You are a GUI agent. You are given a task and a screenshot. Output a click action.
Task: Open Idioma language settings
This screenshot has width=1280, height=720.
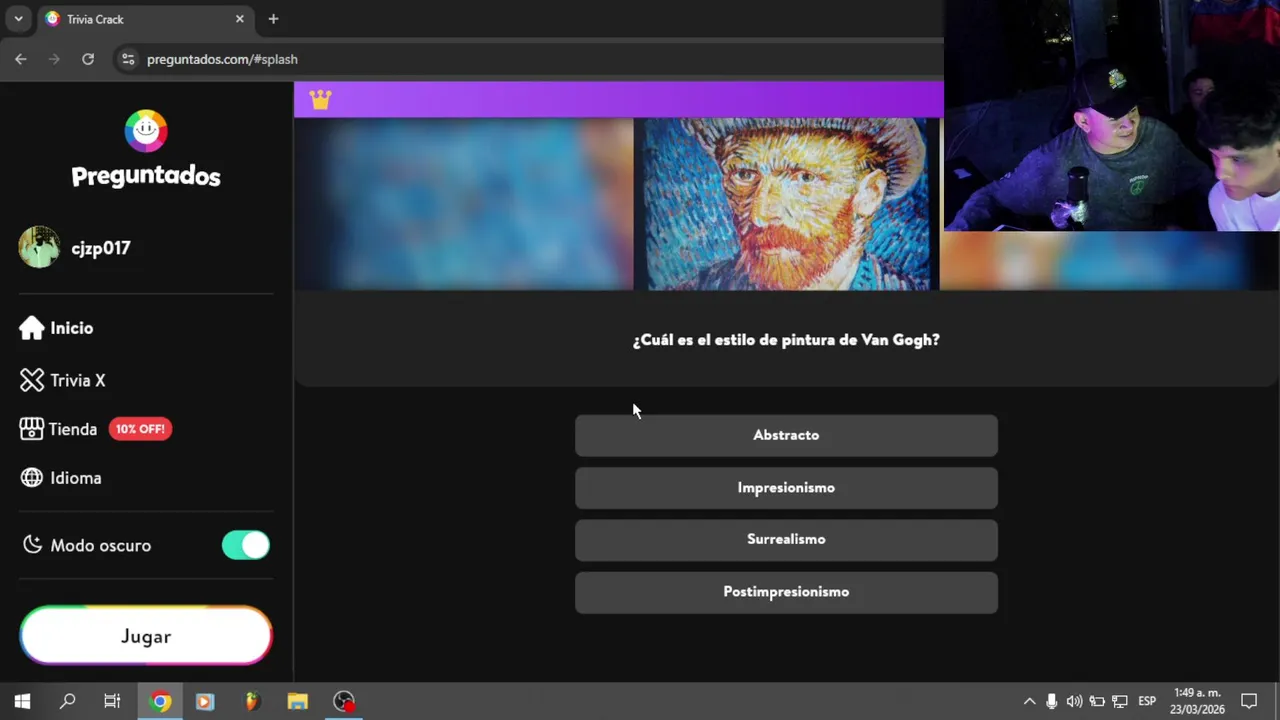point(60,478)
